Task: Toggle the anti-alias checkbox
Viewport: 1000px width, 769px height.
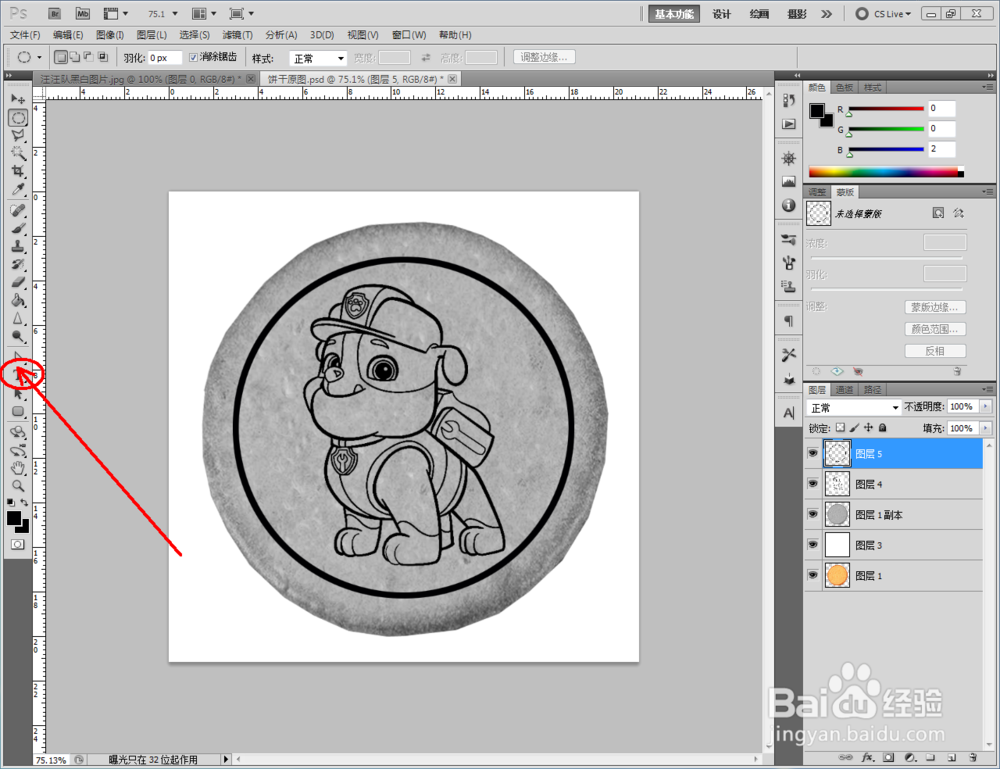Action: tap(193, 57)
